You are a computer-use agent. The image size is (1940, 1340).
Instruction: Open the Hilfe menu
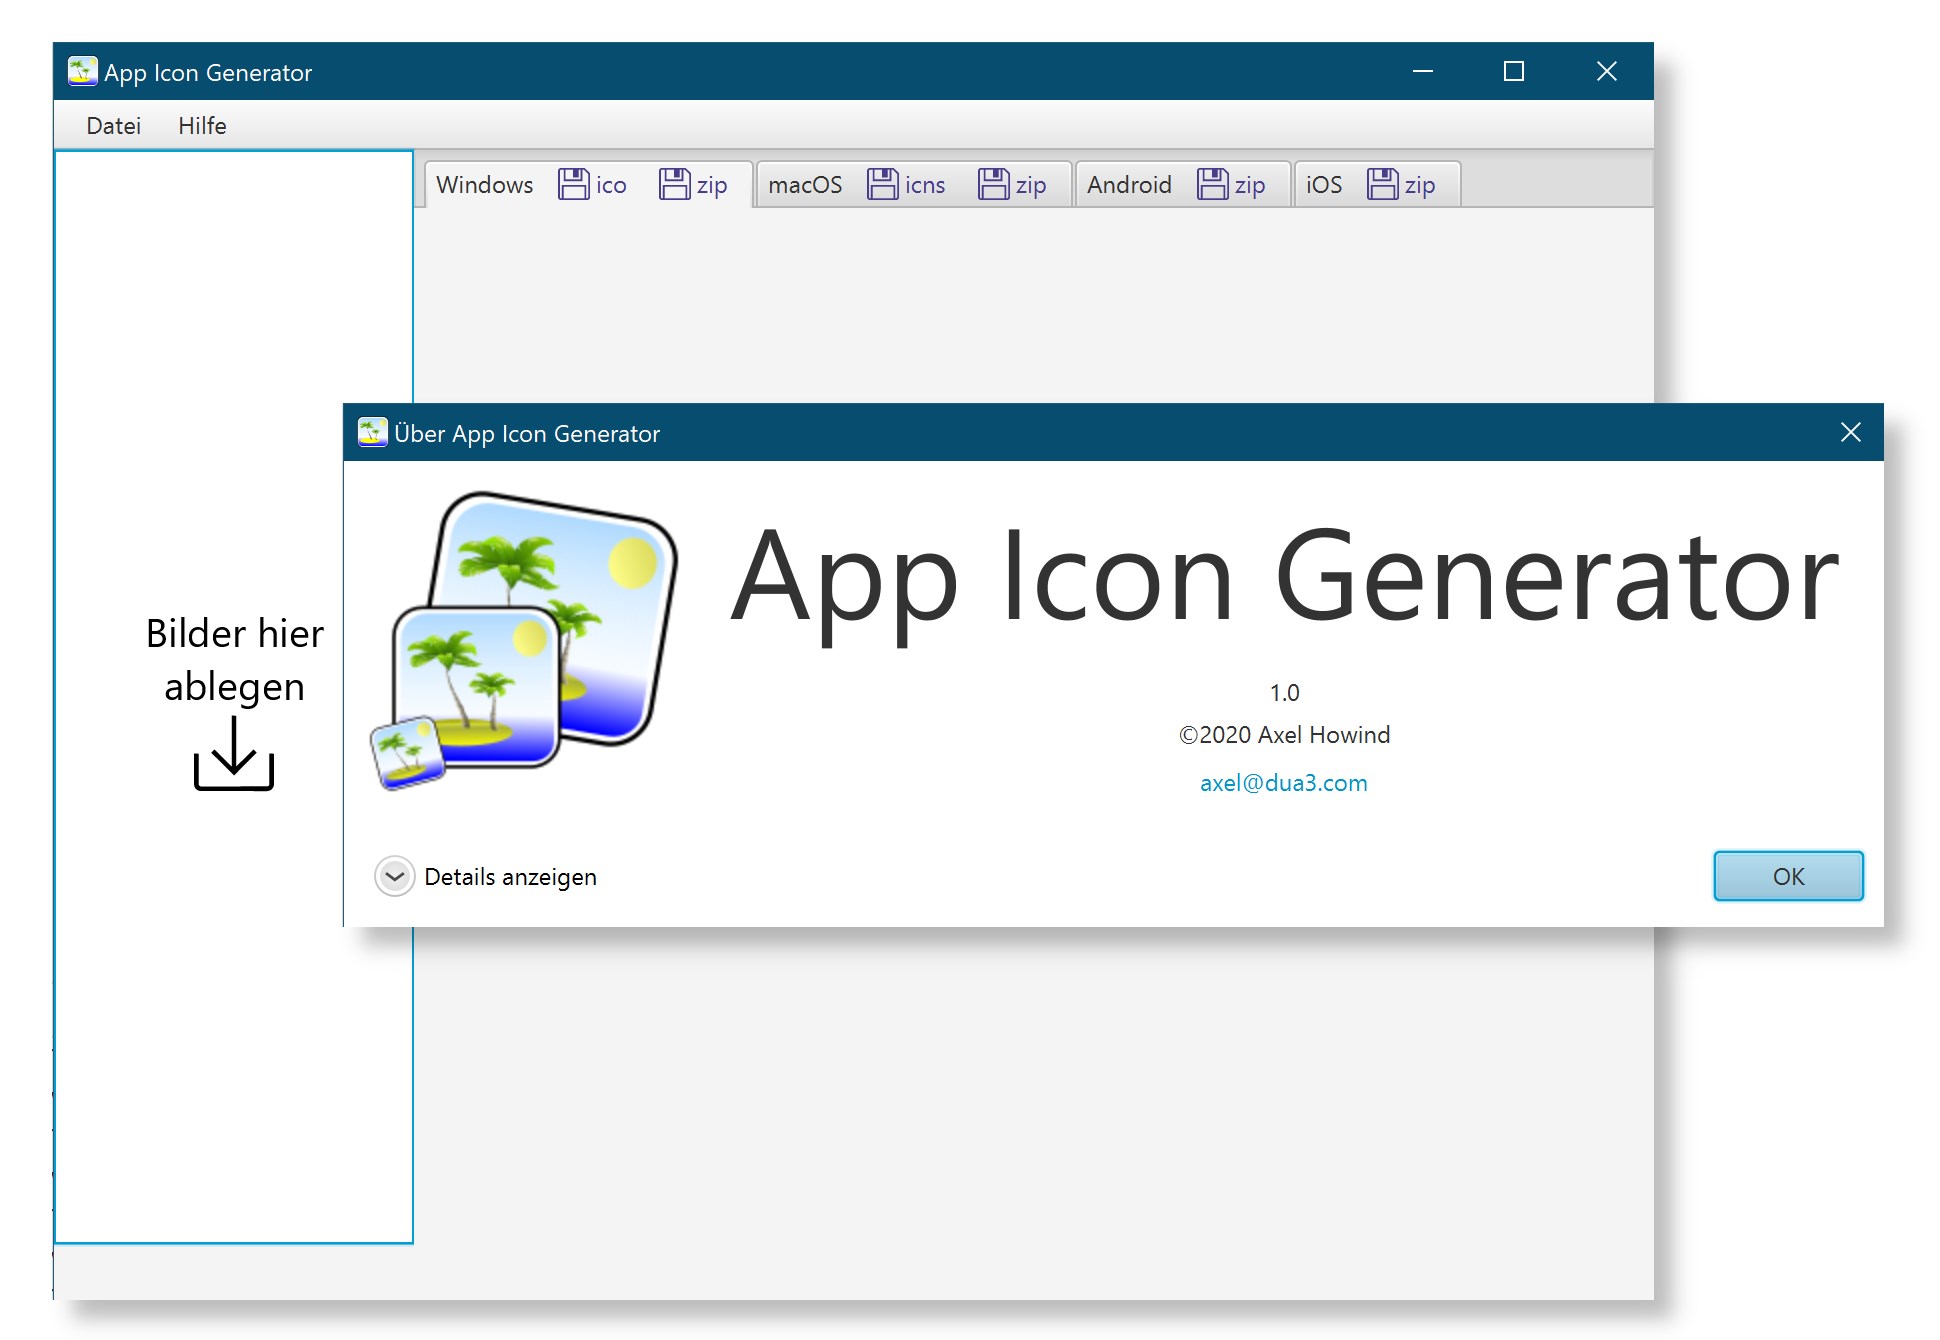pos(202,126)
